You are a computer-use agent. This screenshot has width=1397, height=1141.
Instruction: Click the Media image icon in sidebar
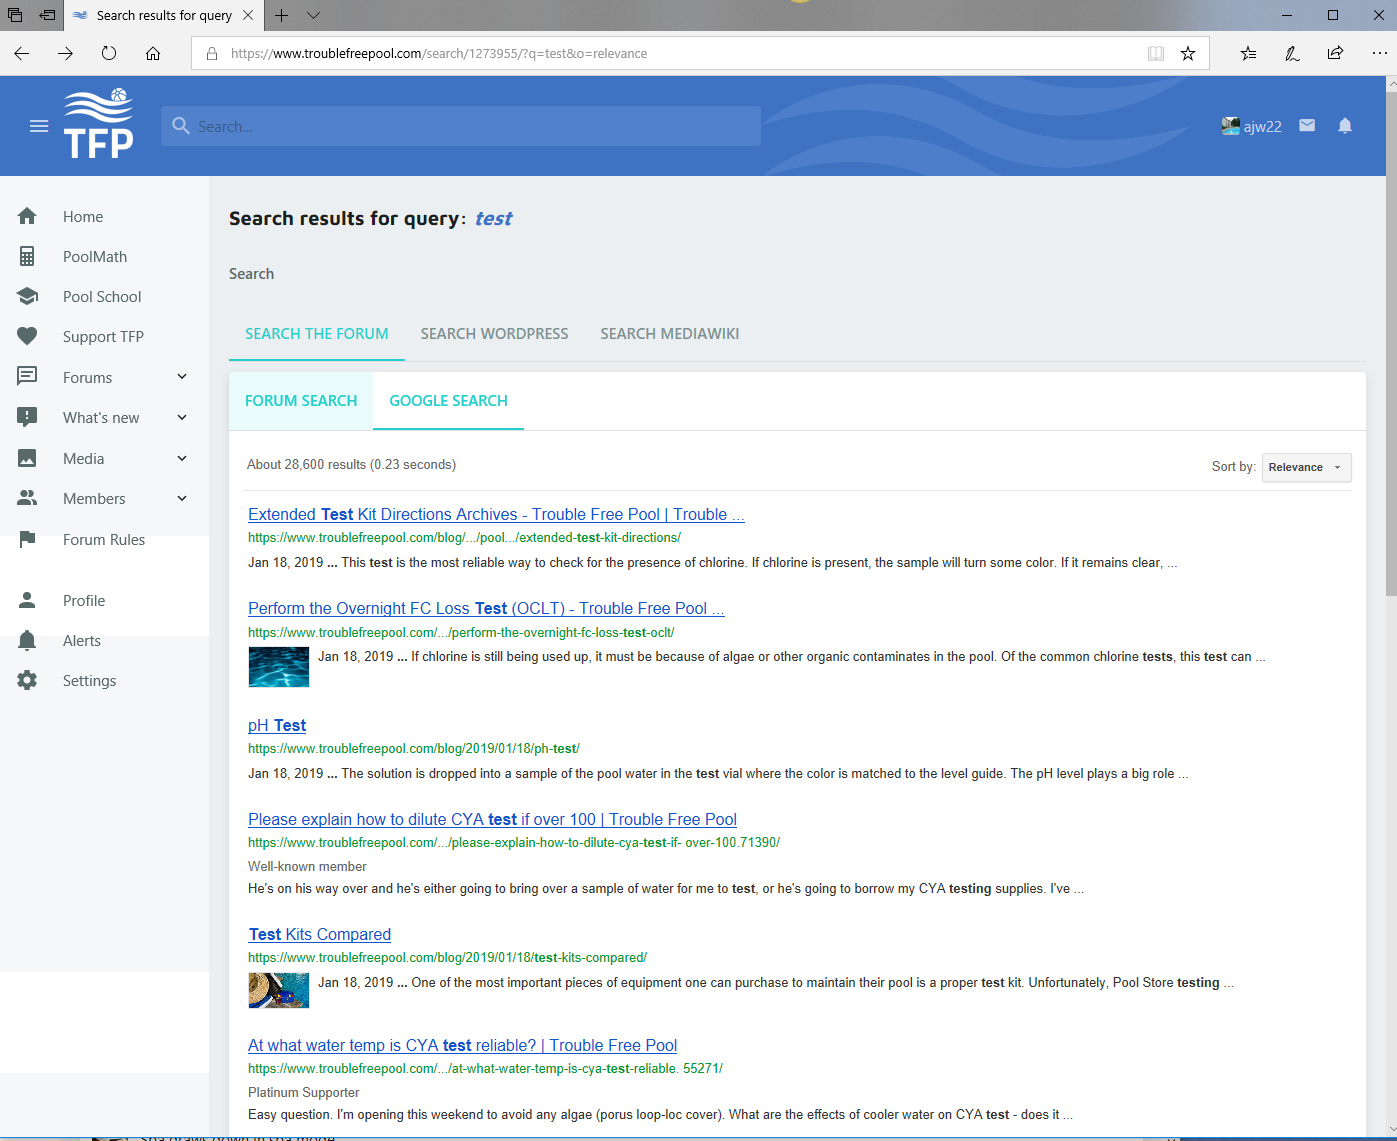click(27, 458)
